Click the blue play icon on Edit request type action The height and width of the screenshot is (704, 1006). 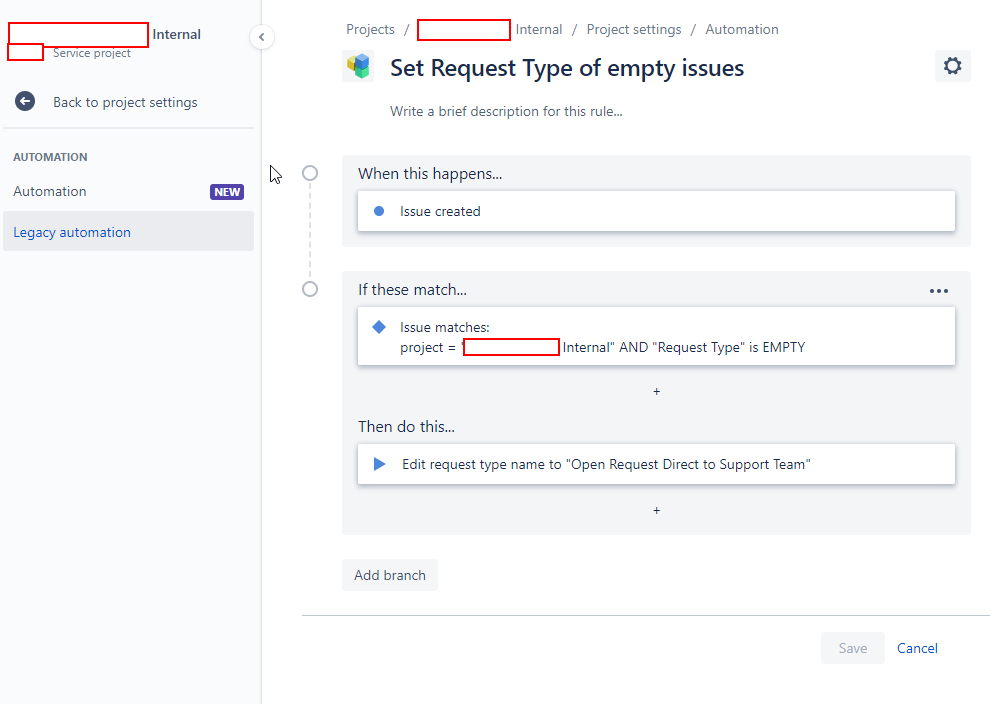[377, 463]
